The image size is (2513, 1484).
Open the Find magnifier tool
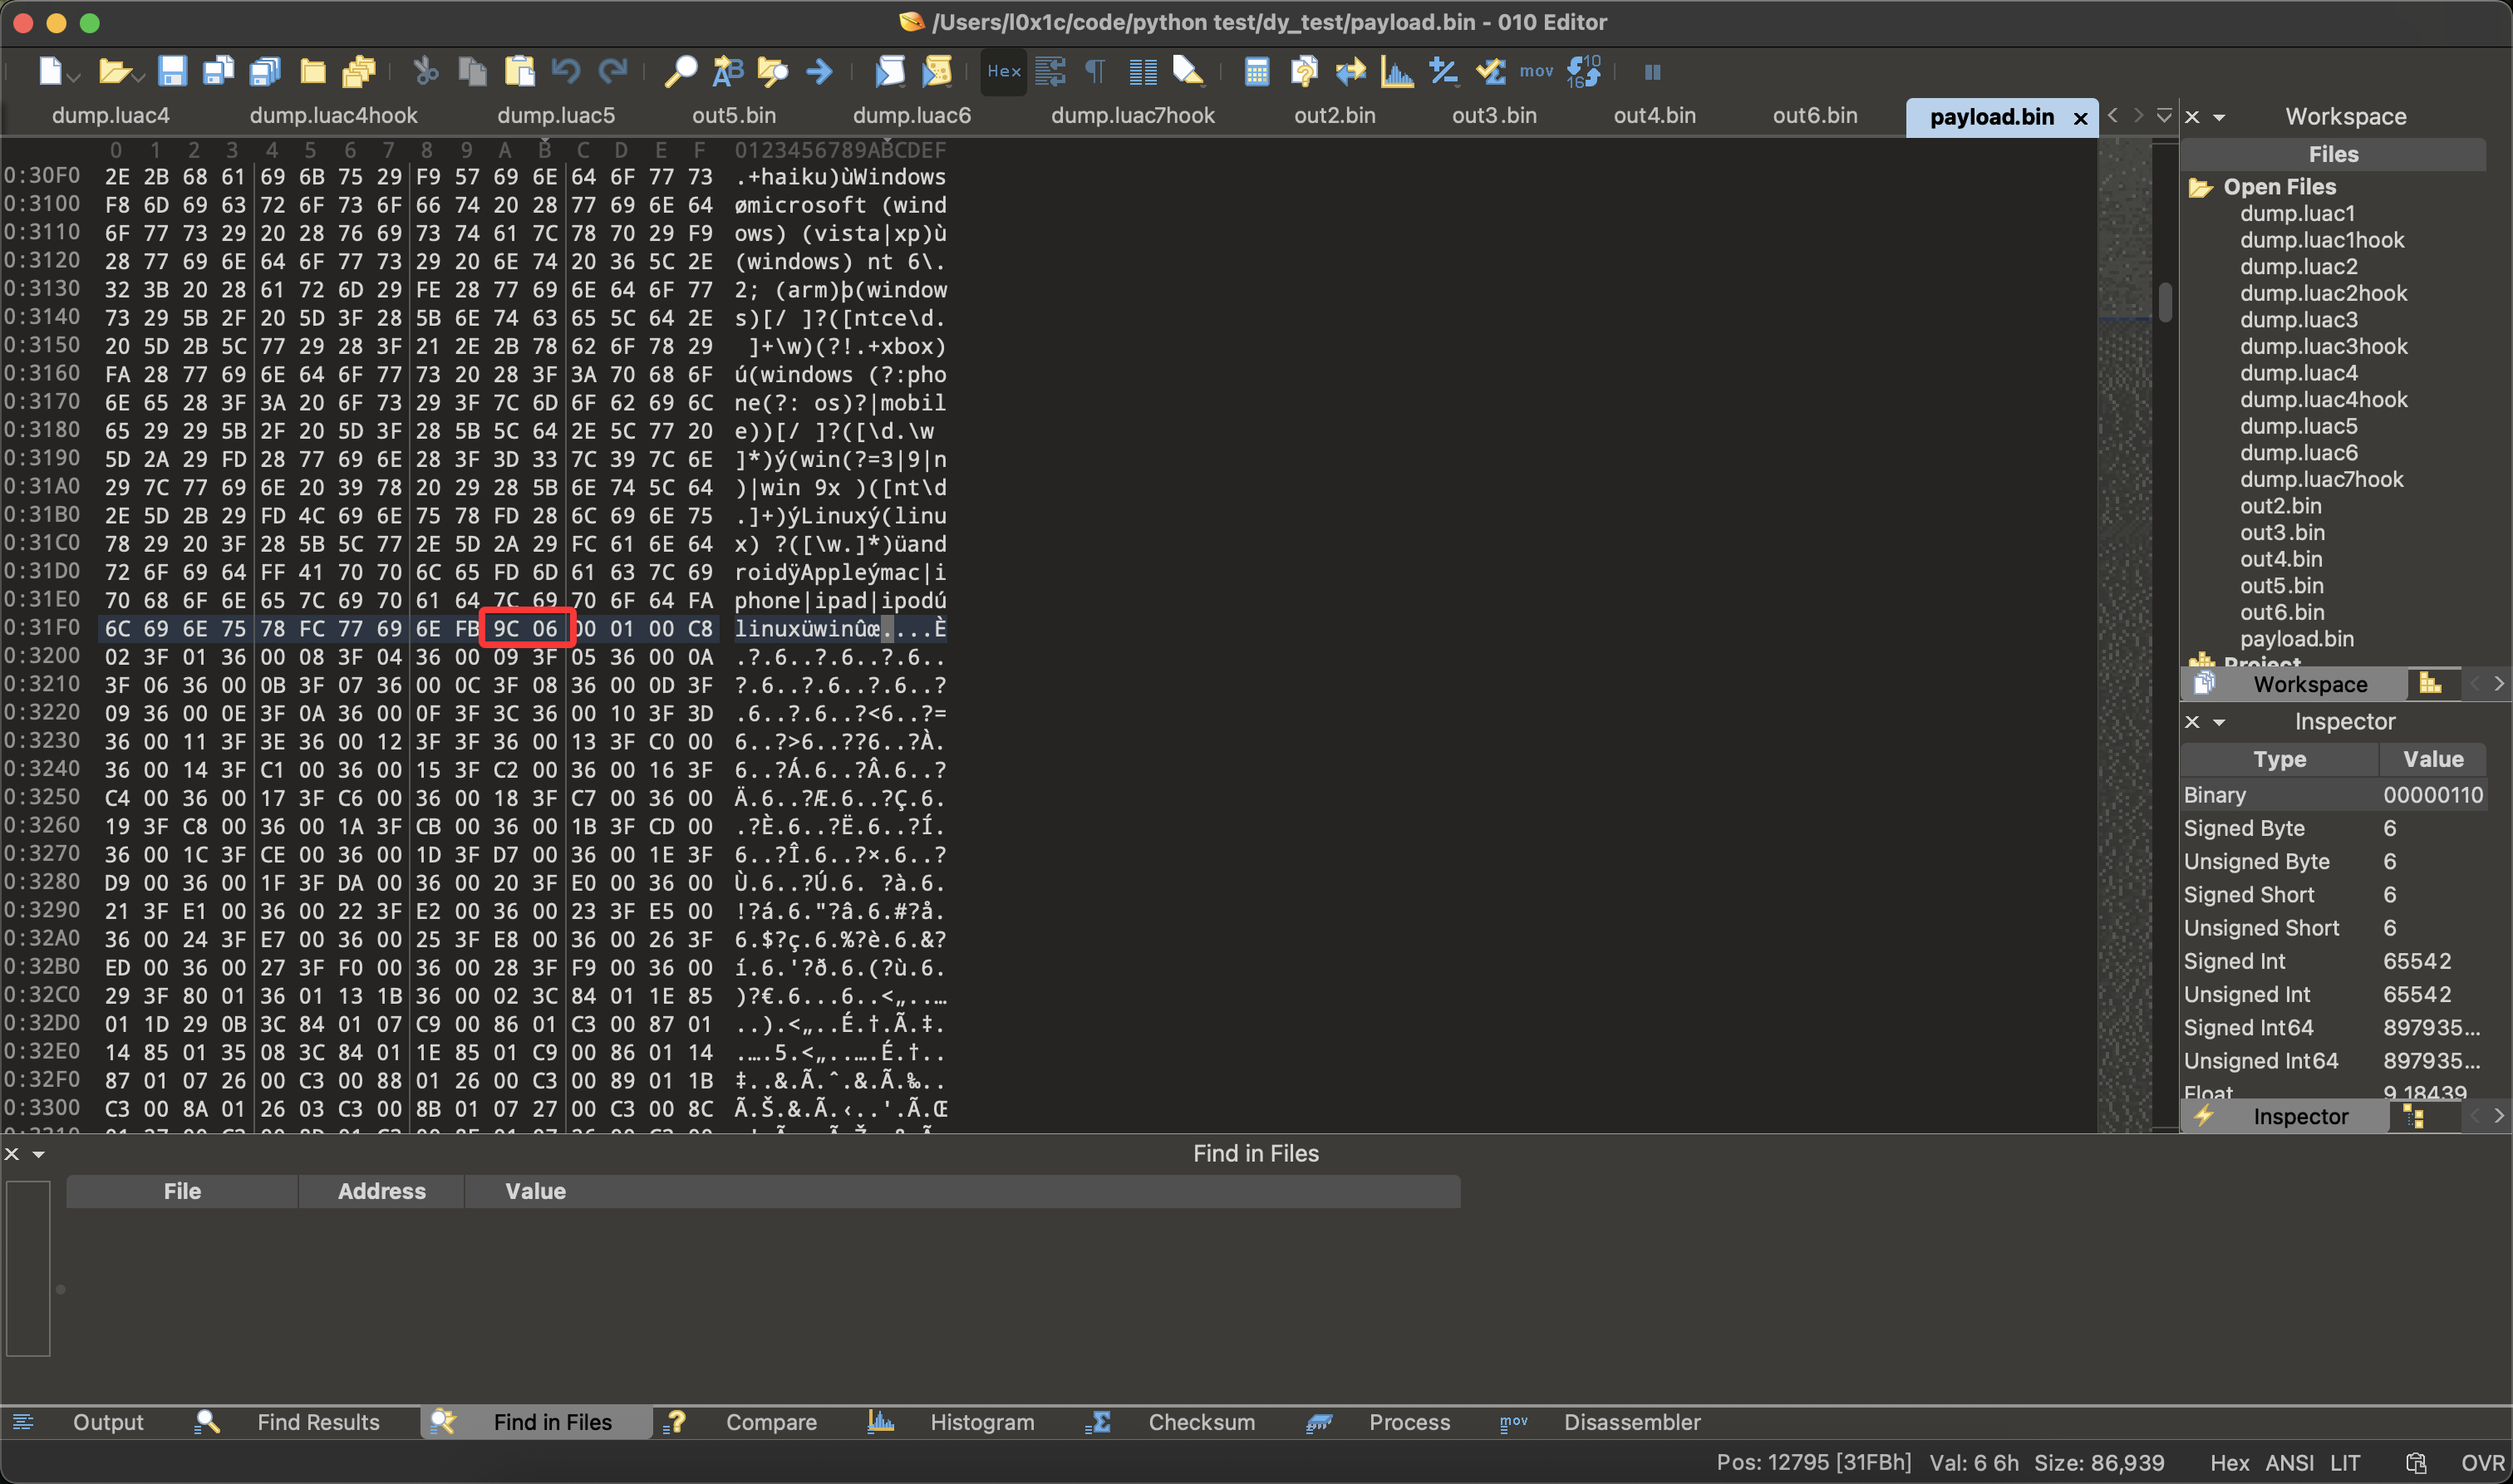coord(680,71)
